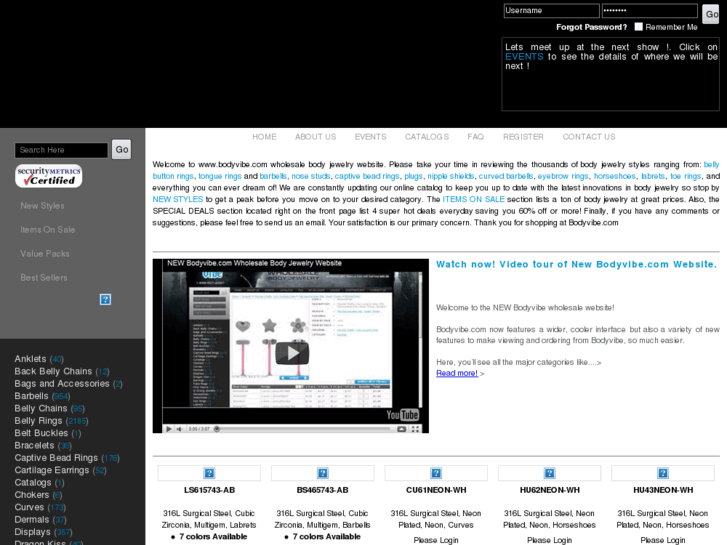Select Bags and Accessories category

pos(62,384)
